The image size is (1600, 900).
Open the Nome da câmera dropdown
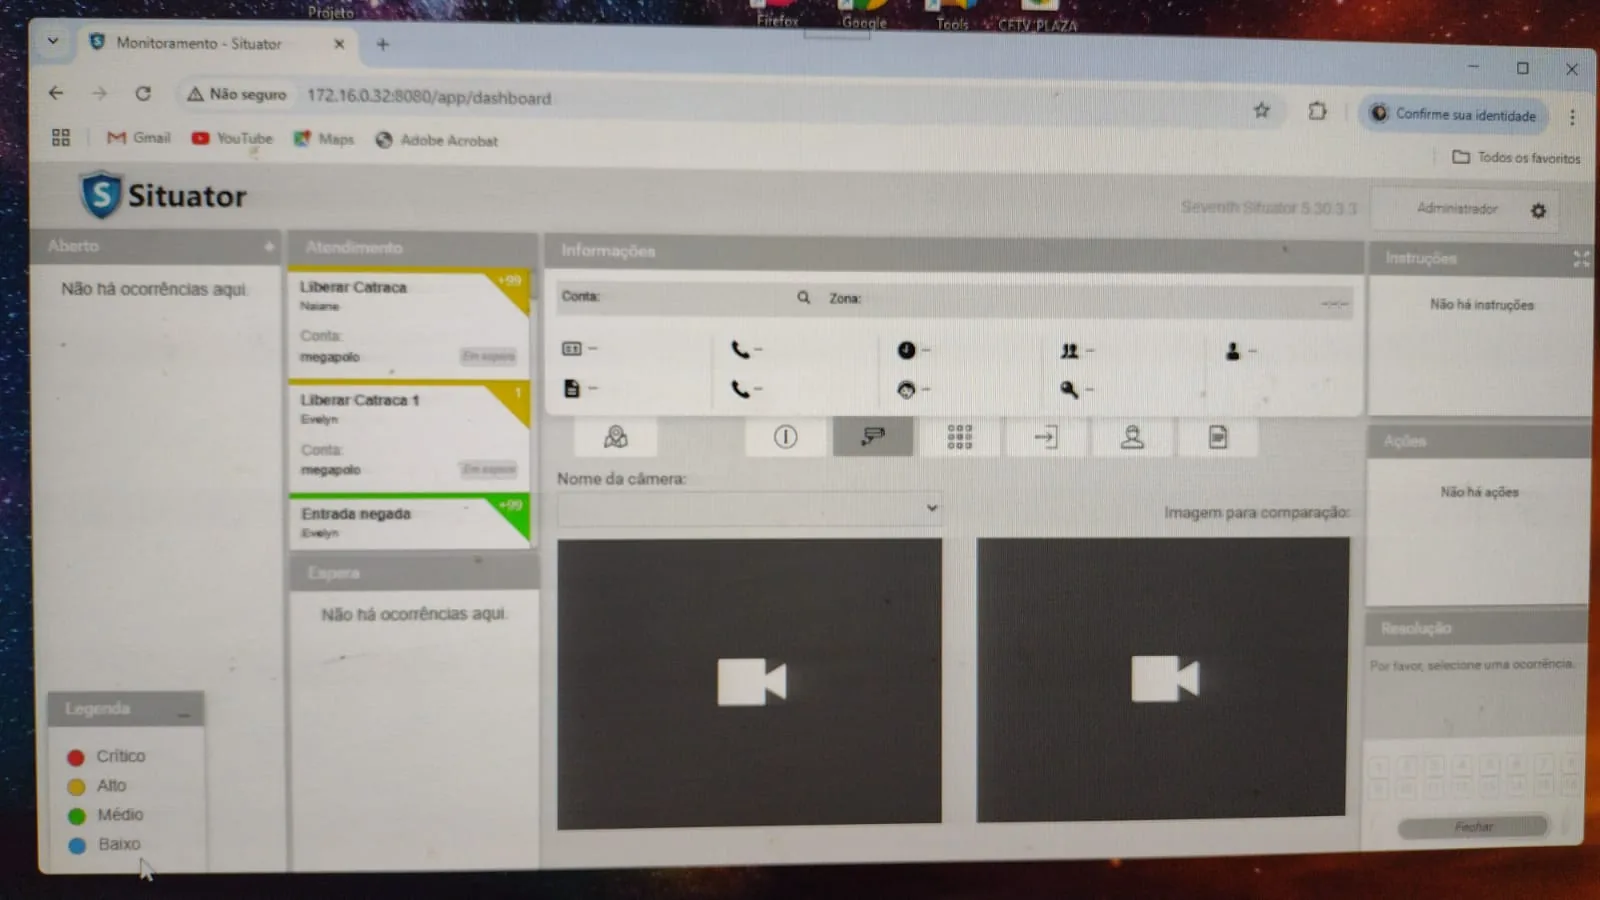pyautogui.click(x=750, y=509)
